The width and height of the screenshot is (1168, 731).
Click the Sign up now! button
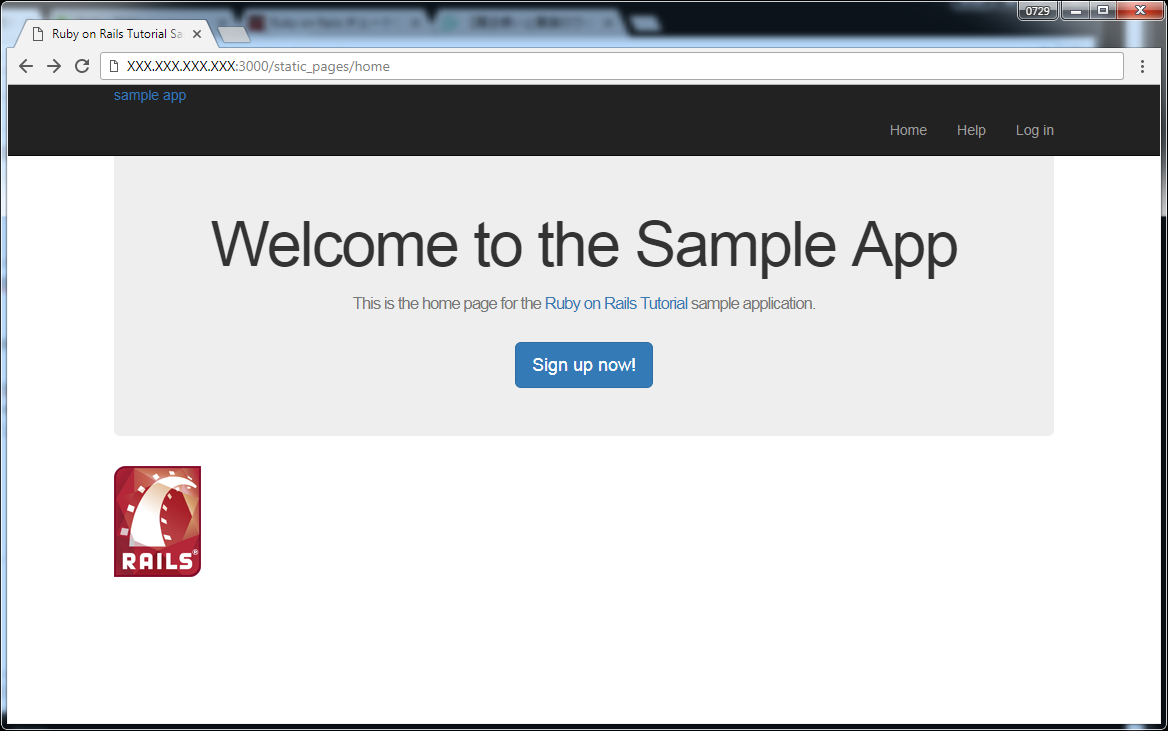pyautogui.click(x=584, y=365)
